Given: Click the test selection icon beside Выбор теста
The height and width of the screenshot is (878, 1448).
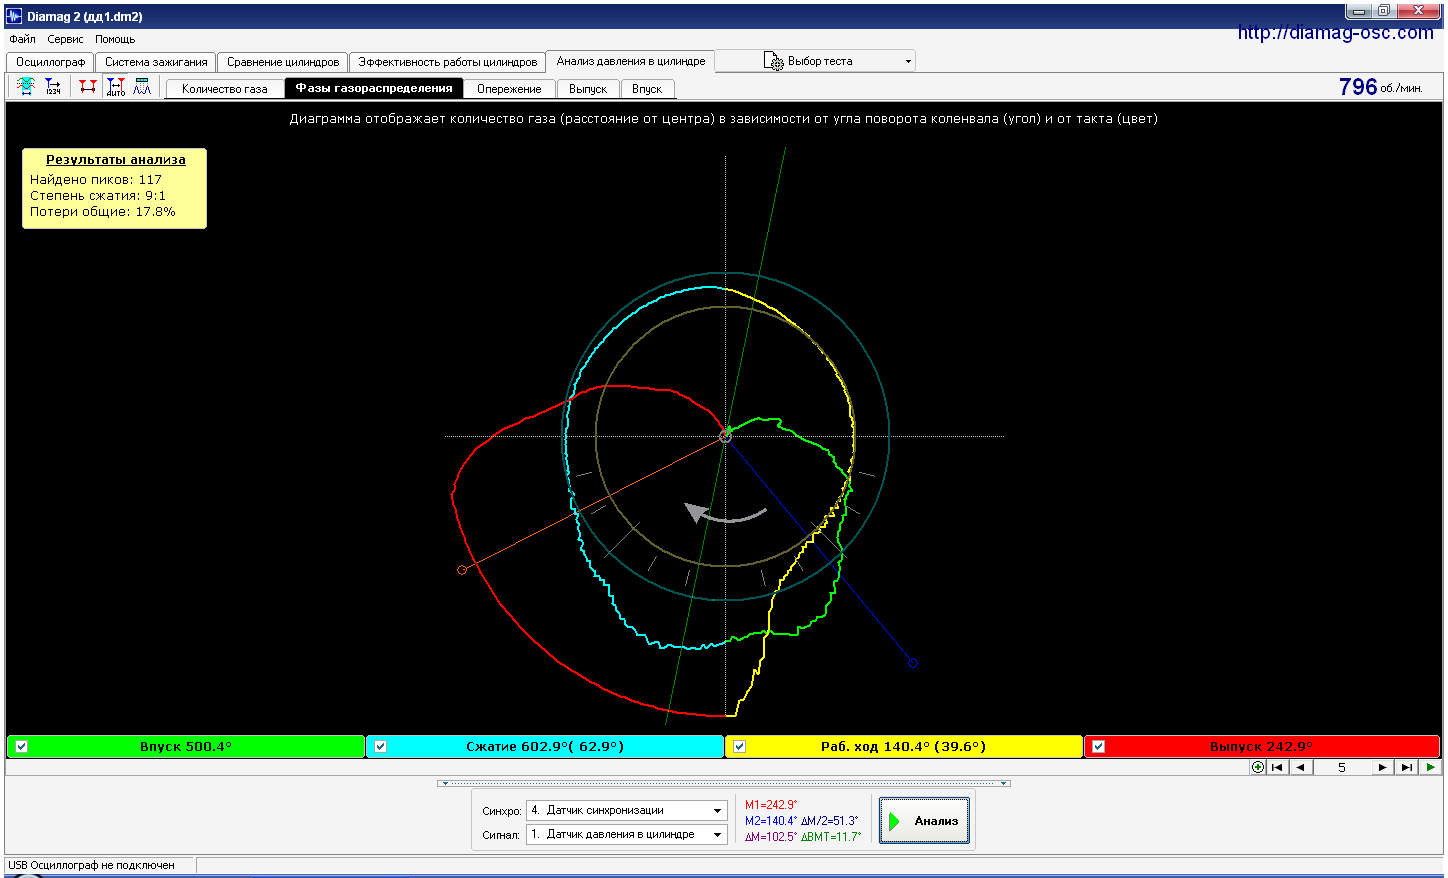Looking at the screenshot, I should (774, 61).
